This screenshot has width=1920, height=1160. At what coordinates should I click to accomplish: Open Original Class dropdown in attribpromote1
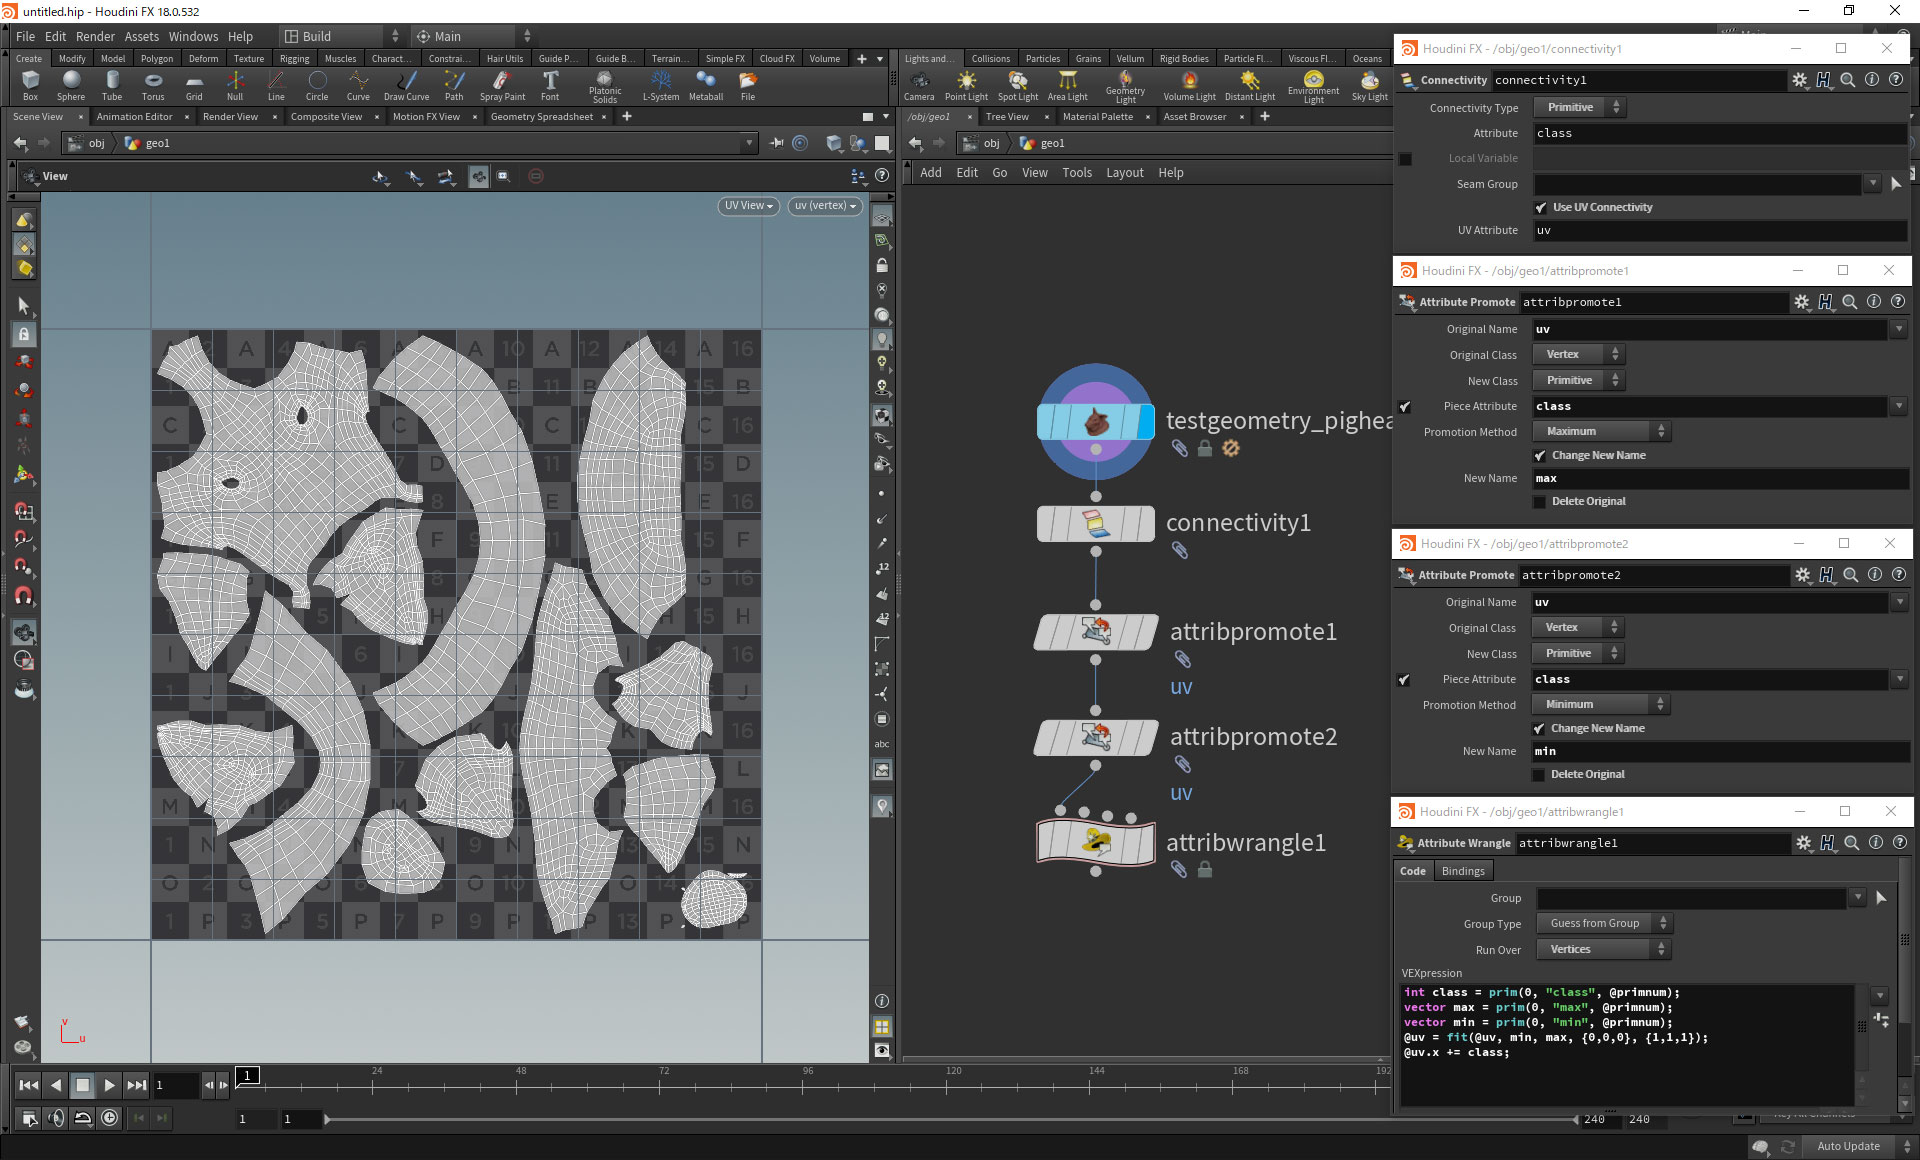pyautogui.click(x=1578, y=354)
